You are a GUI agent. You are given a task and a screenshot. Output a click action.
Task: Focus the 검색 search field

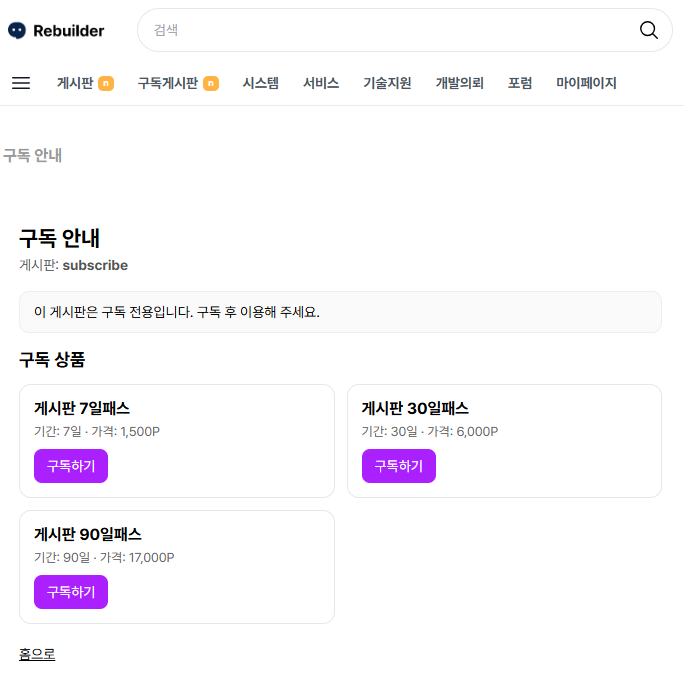(390, 30)
